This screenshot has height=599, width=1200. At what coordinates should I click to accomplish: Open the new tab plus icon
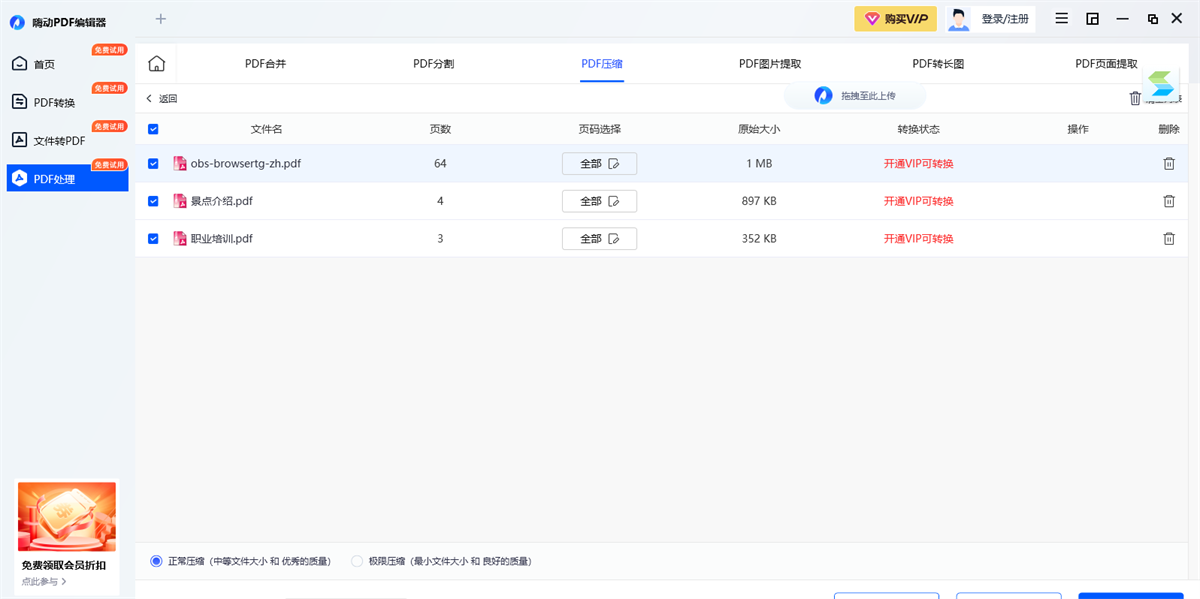[x=161, y=19]
